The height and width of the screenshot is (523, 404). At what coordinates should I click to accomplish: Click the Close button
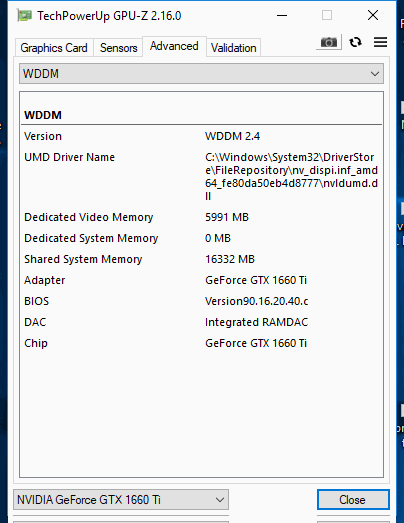pos(353,500)
